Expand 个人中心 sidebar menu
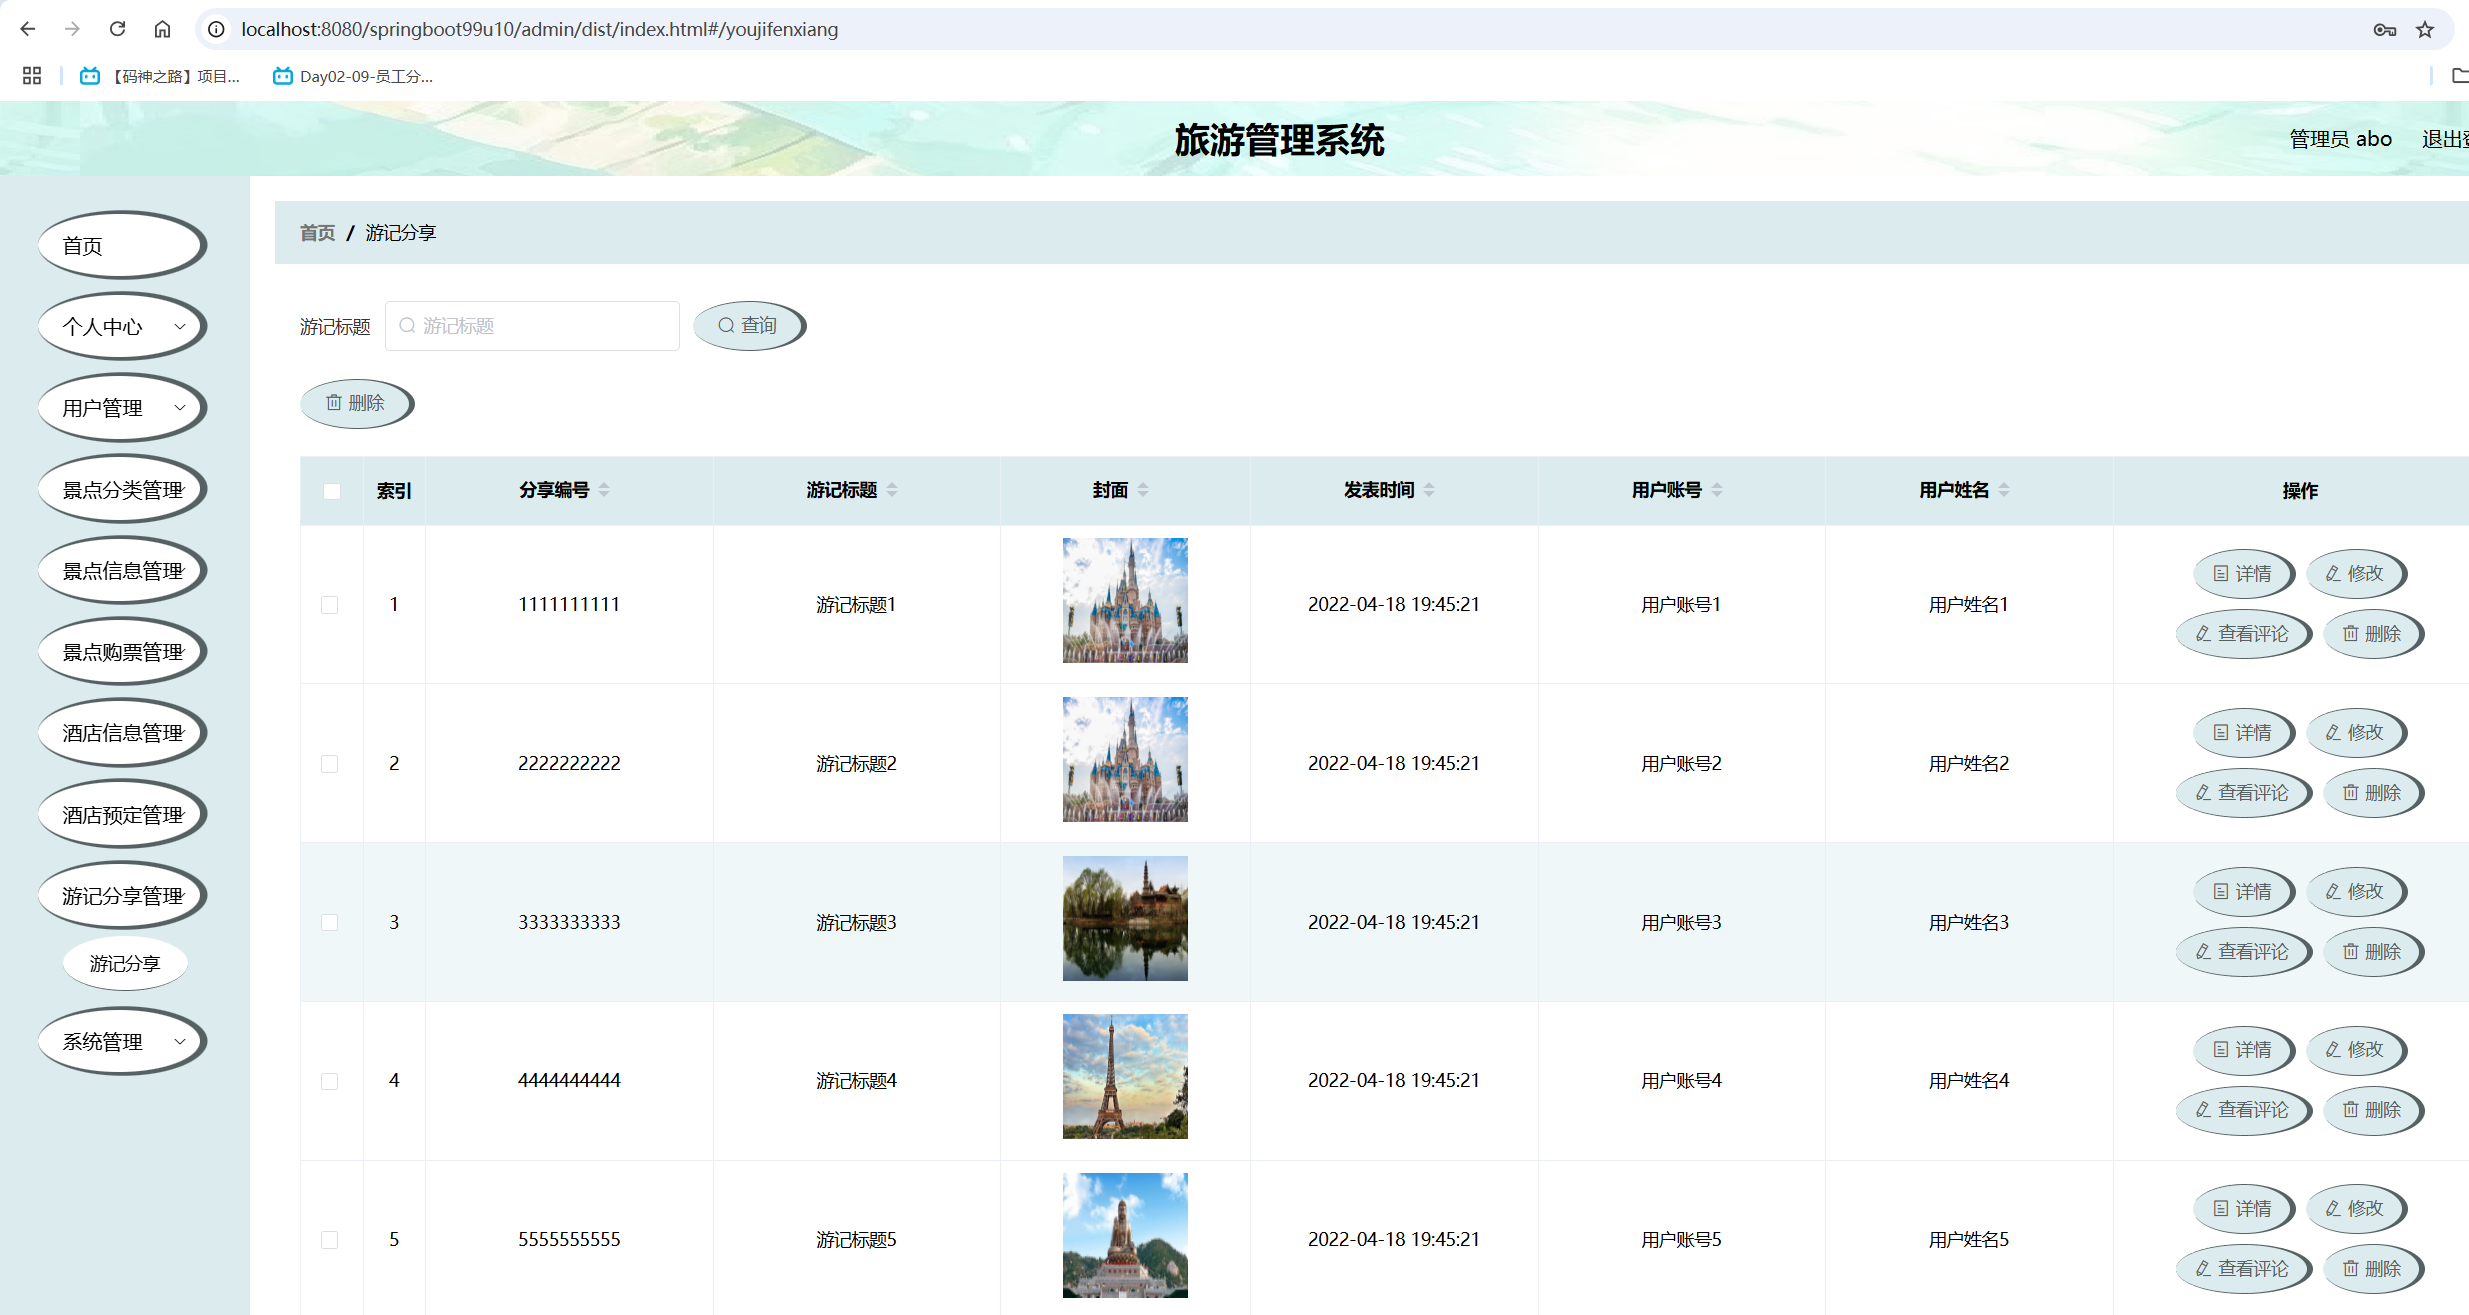 [x=122, y=326]
